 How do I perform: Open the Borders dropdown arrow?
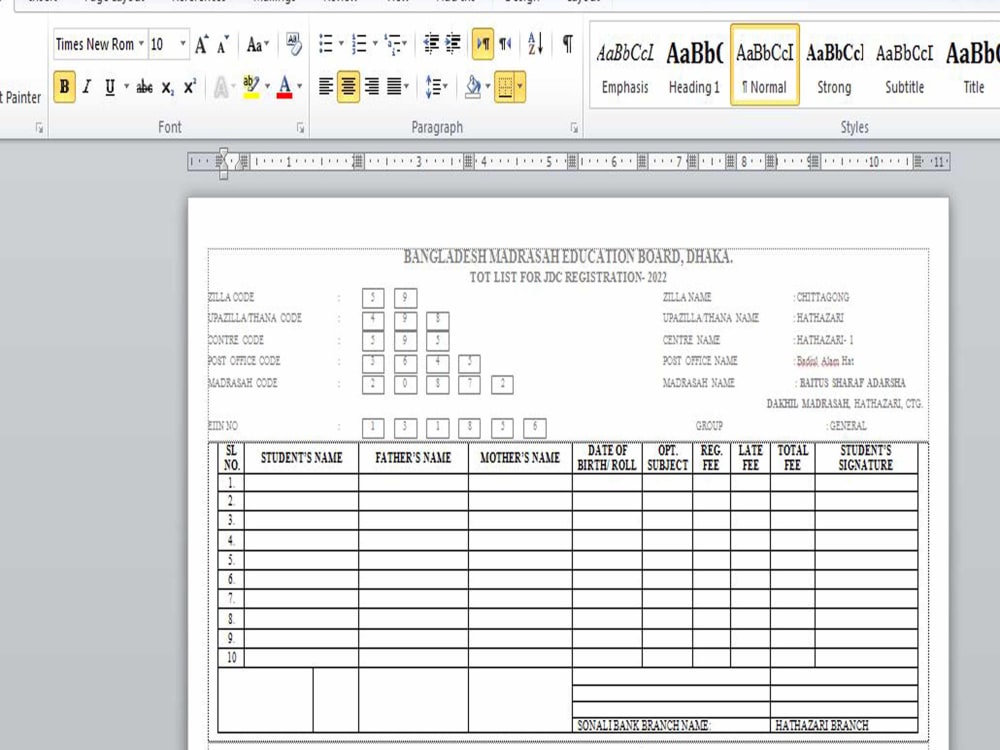[520, 87]
